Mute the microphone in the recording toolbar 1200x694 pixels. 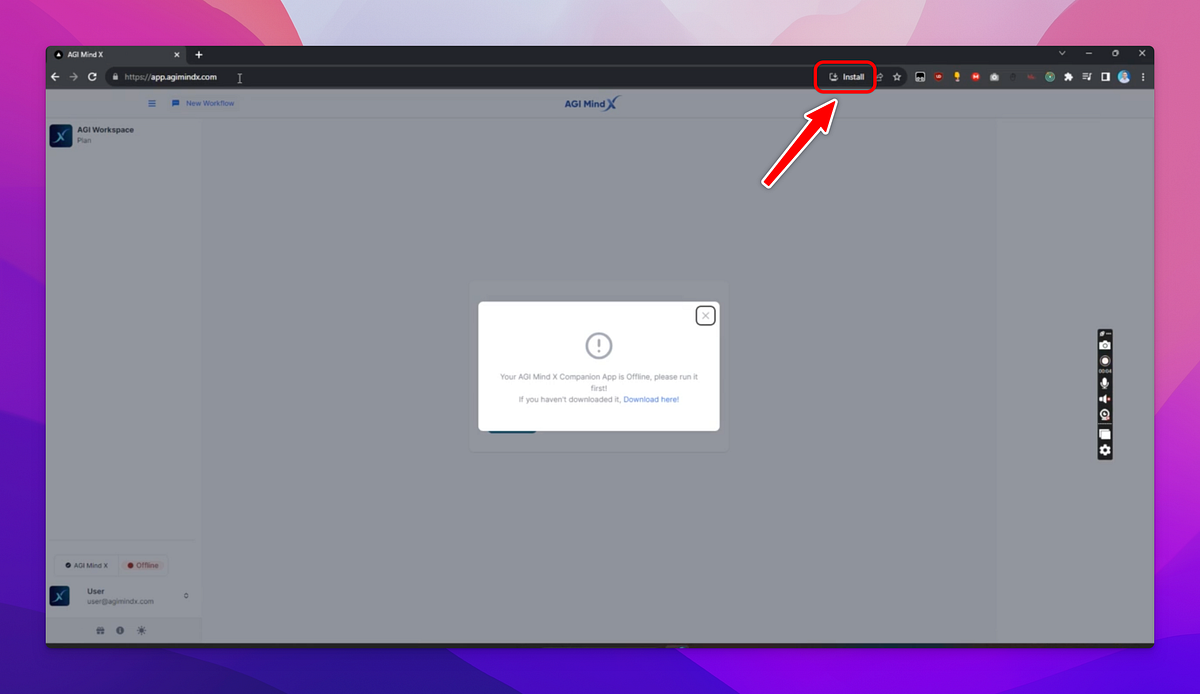point(1104,381)
